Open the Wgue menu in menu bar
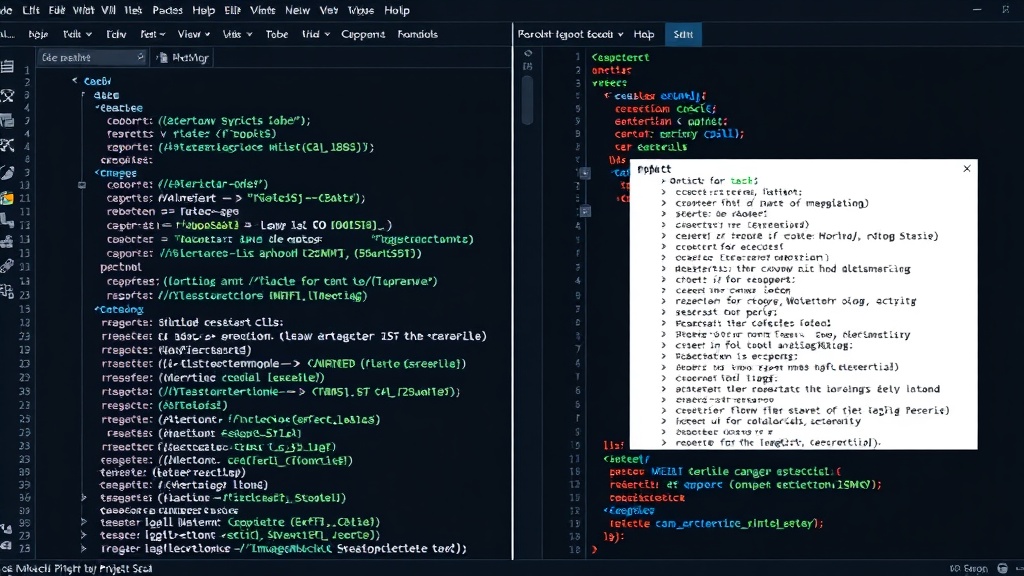 (x=360, y=10)
